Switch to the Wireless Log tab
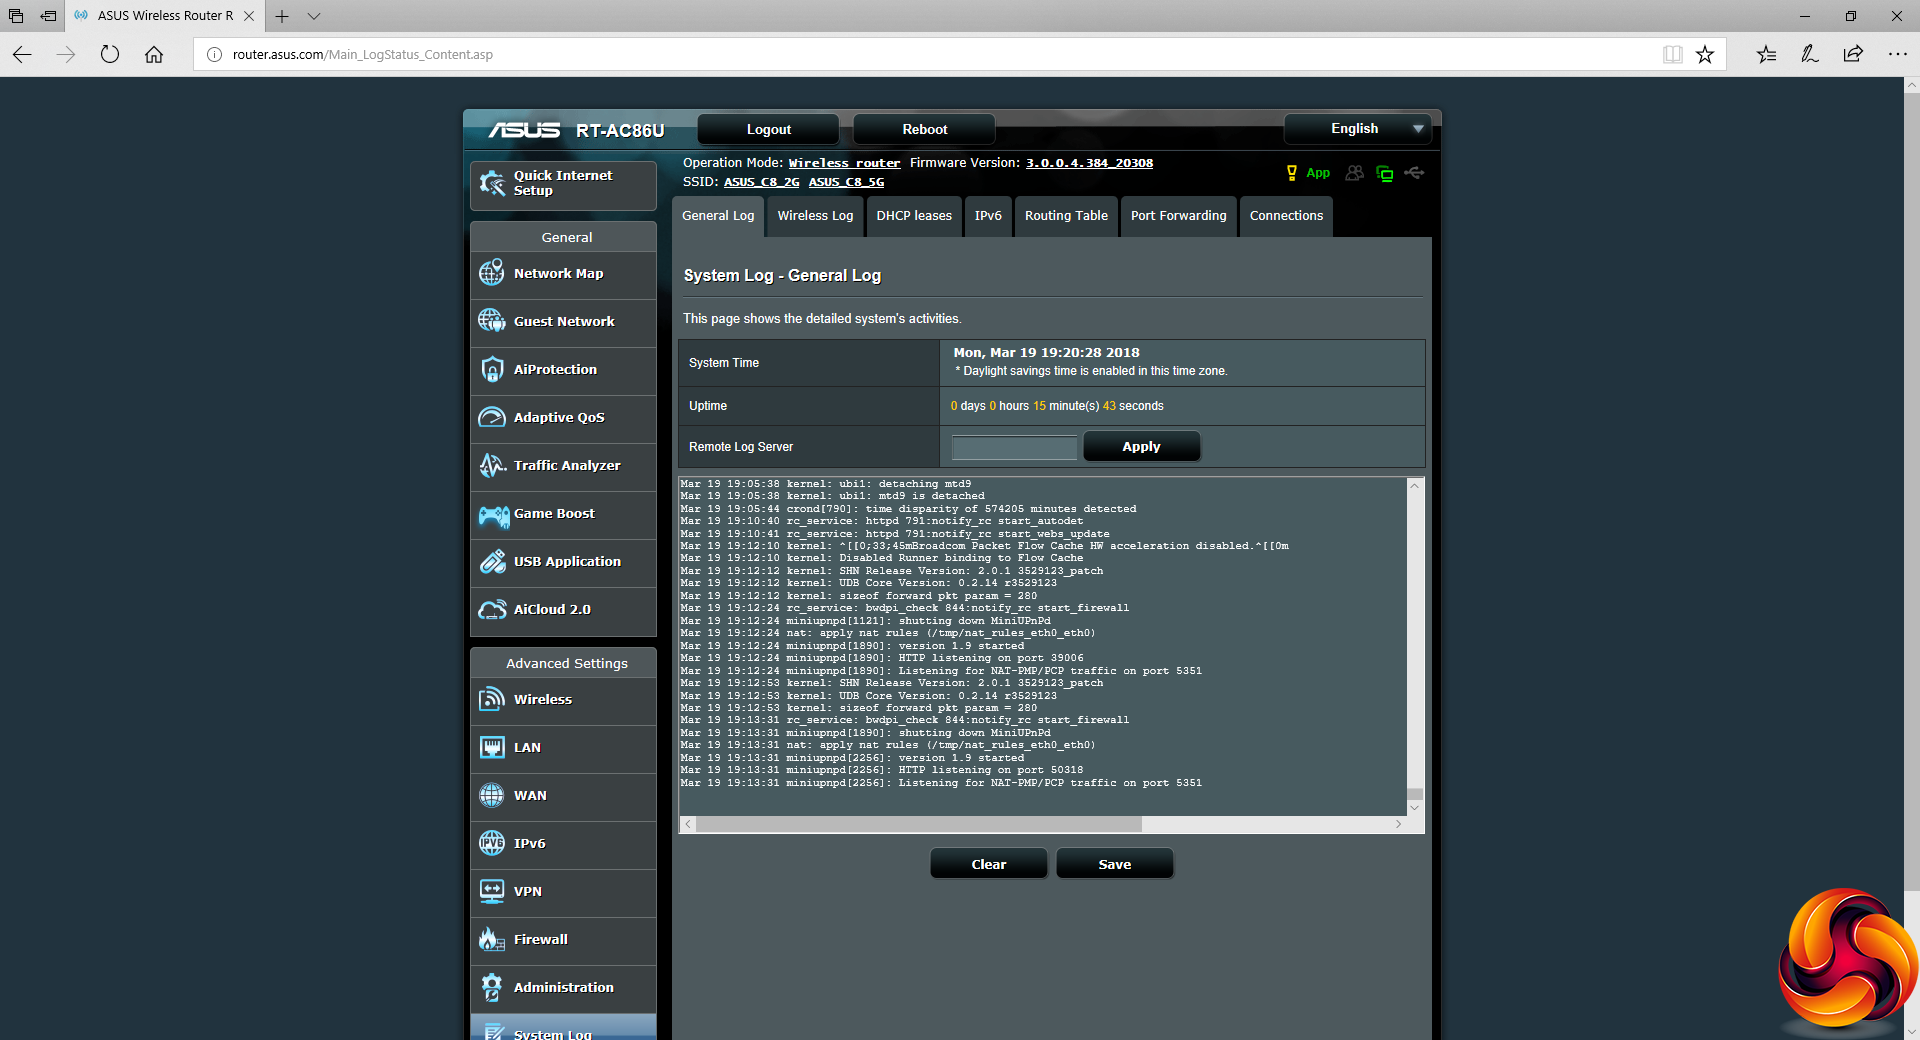 coord(815,216)
